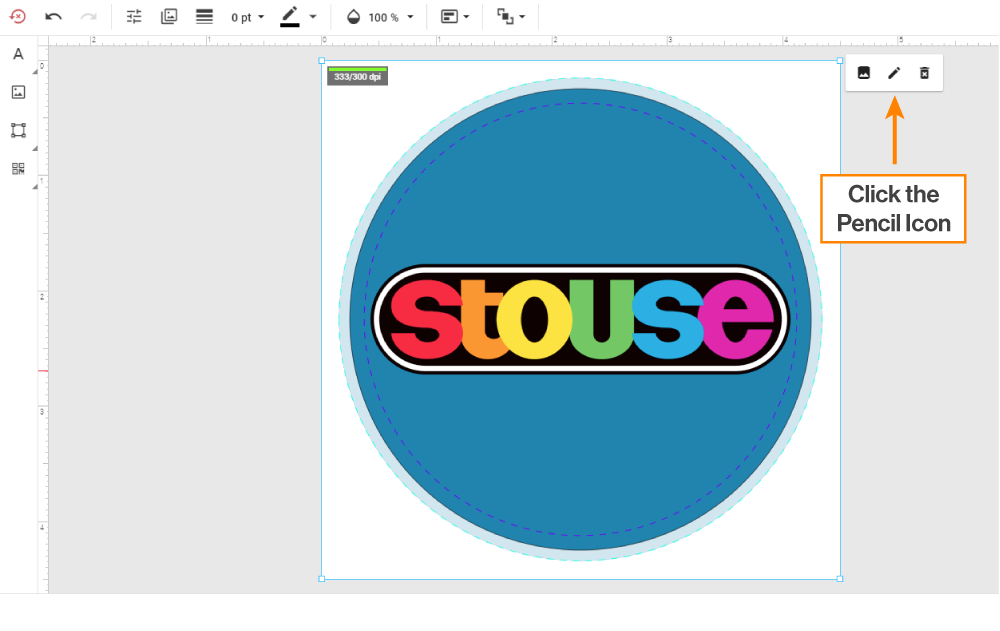The image size is (1000, 631).
Task: Open the arrange layers order dropdown
Action: 511,17
